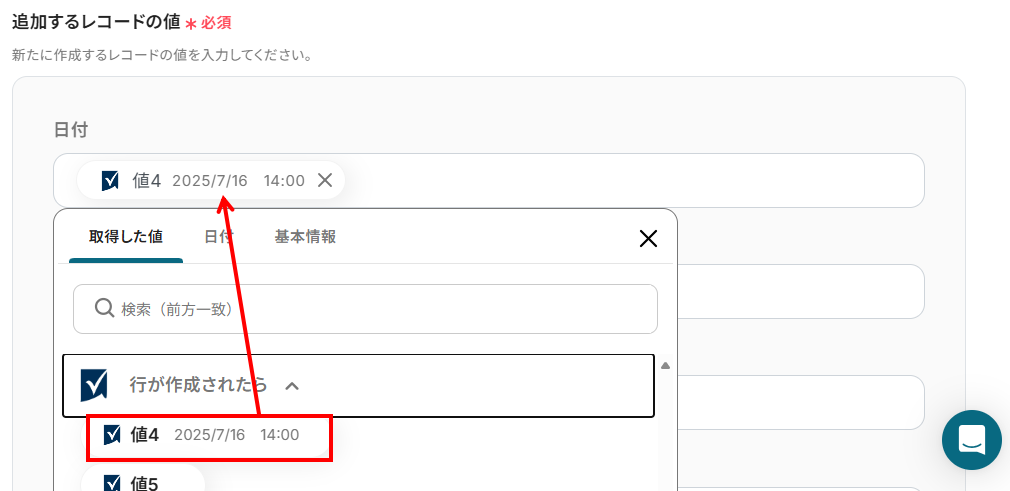Focus the 検索（前方一致） search box
This screenshot has height=491, width=1010.
pos(380,309)
